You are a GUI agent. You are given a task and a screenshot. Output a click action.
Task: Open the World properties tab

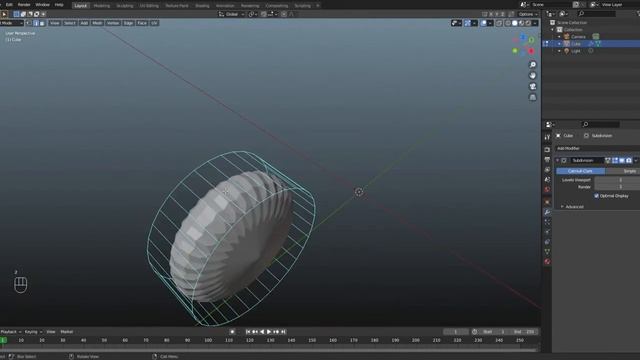click(x=547, y=189)
